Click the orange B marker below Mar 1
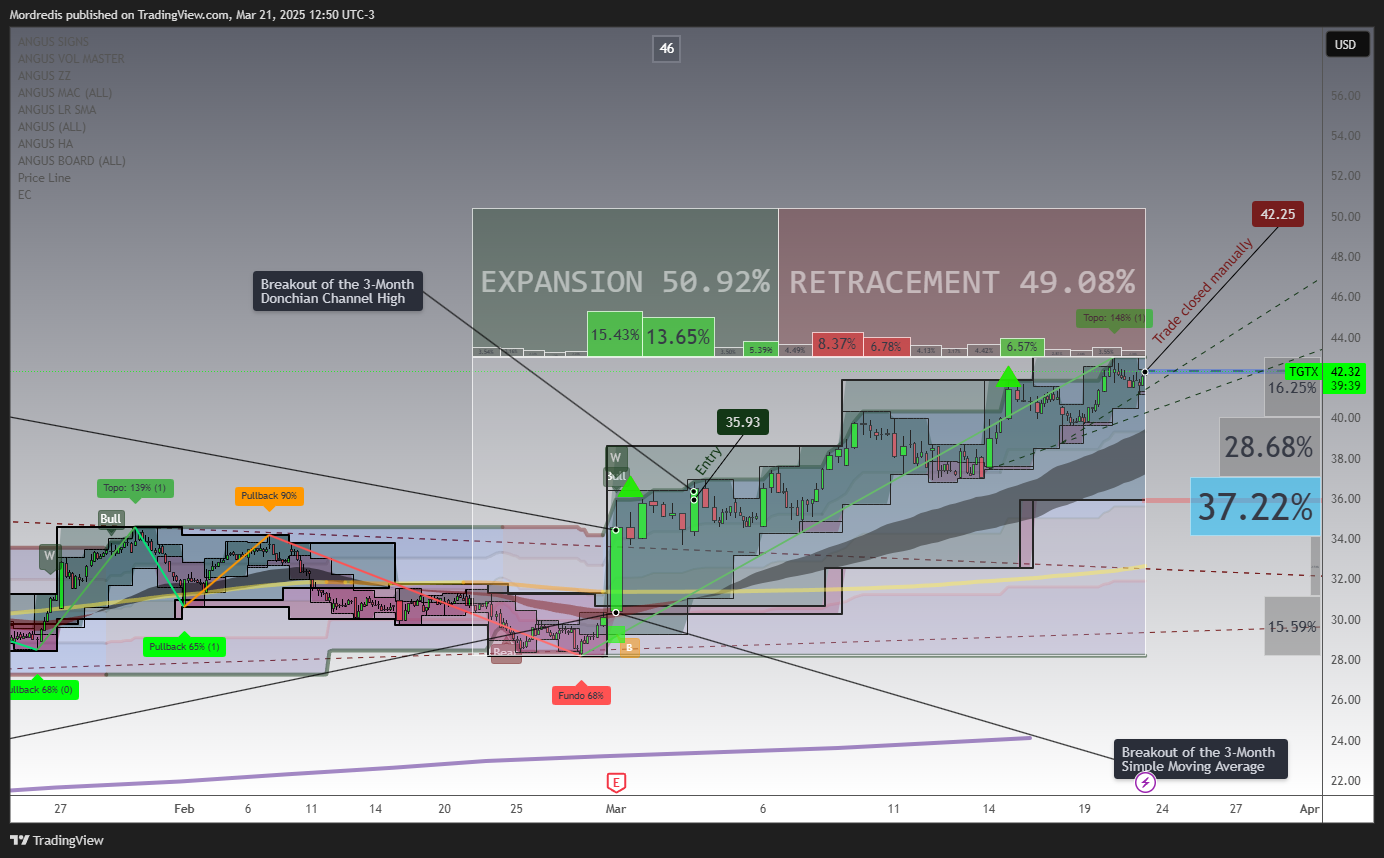The image size is (1384, 858). click(x=629, y=647)
